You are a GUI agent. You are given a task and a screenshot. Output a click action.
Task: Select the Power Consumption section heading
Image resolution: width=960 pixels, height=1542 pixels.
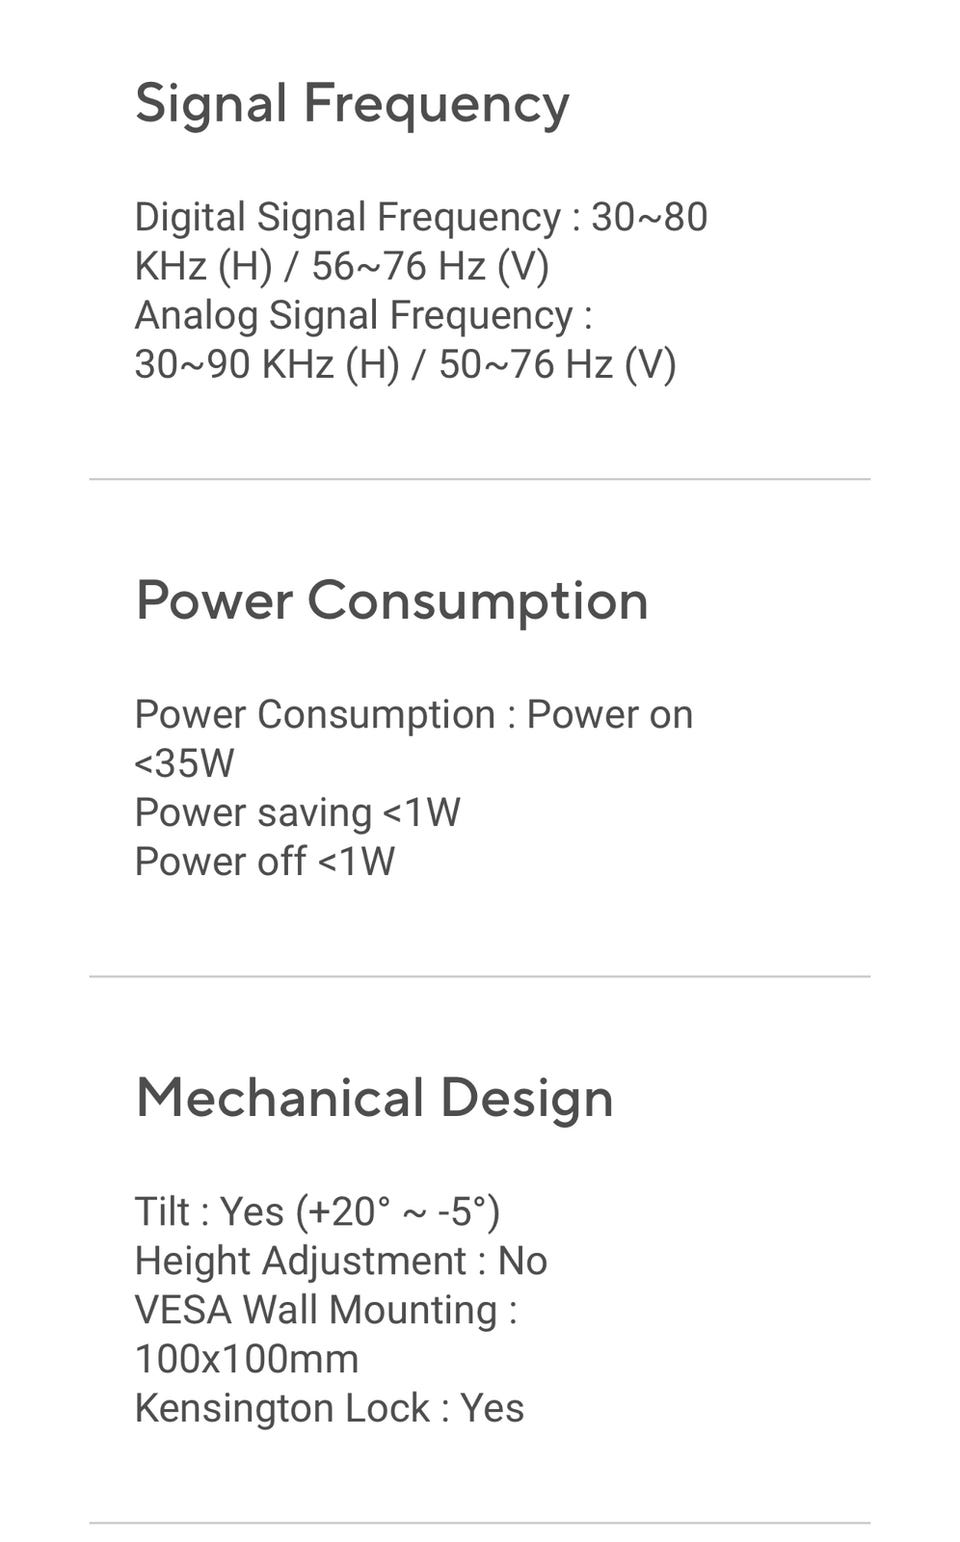392,602
